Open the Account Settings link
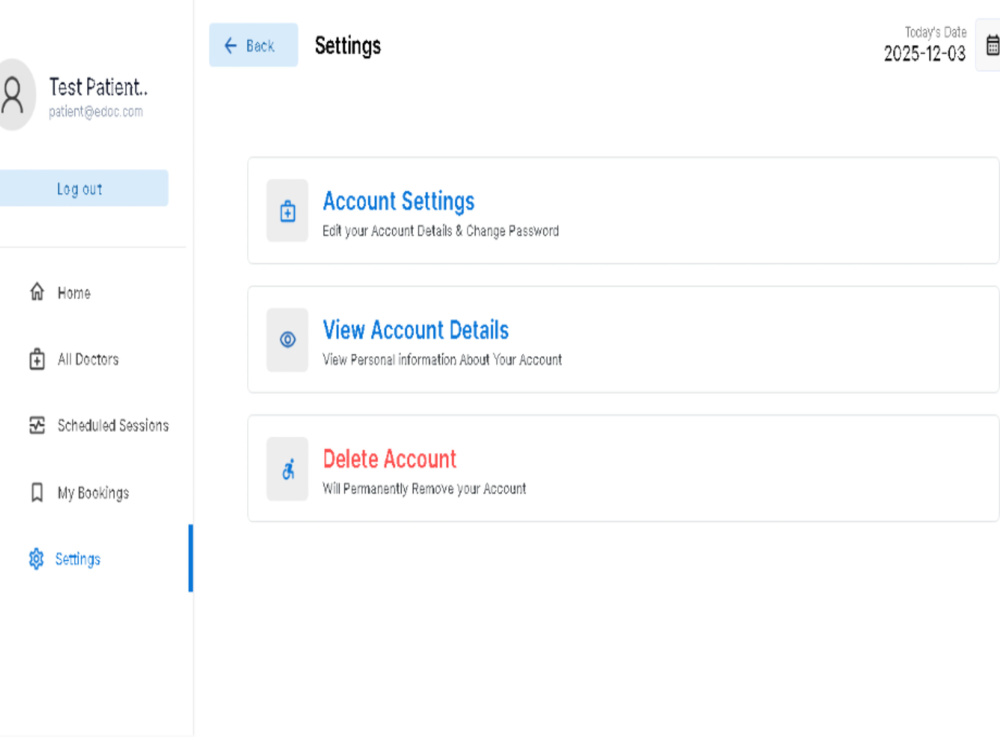Viewport: 1000px width, 750px height. coord(399,202)
